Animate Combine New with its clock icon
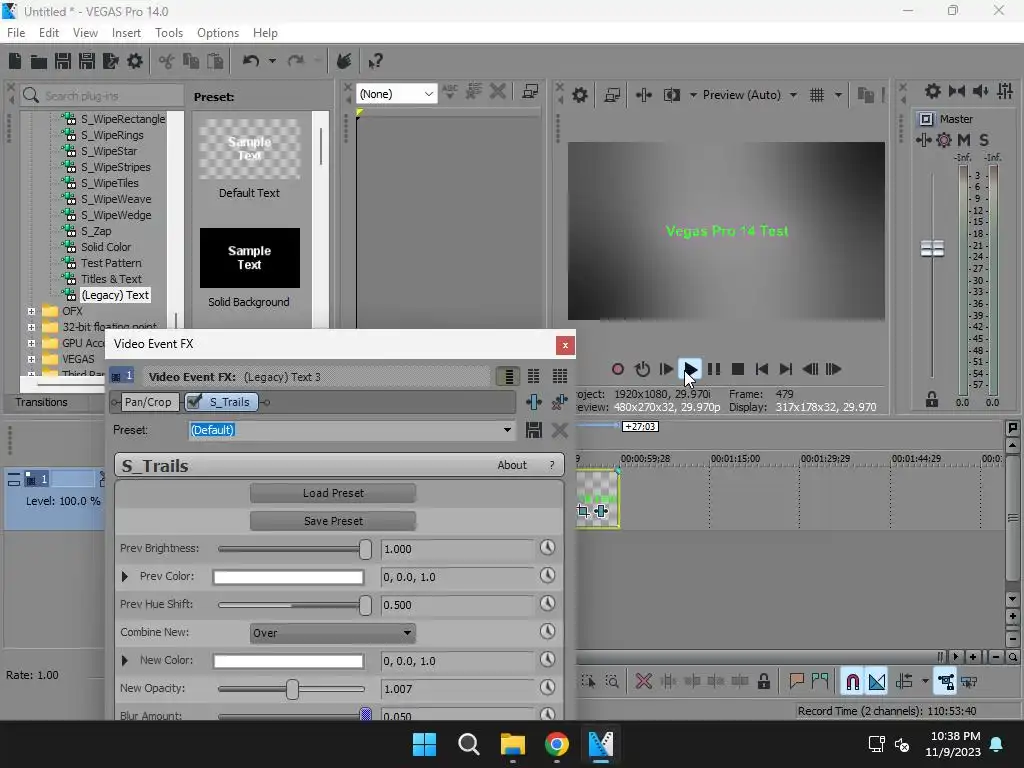 pos(547,632)
